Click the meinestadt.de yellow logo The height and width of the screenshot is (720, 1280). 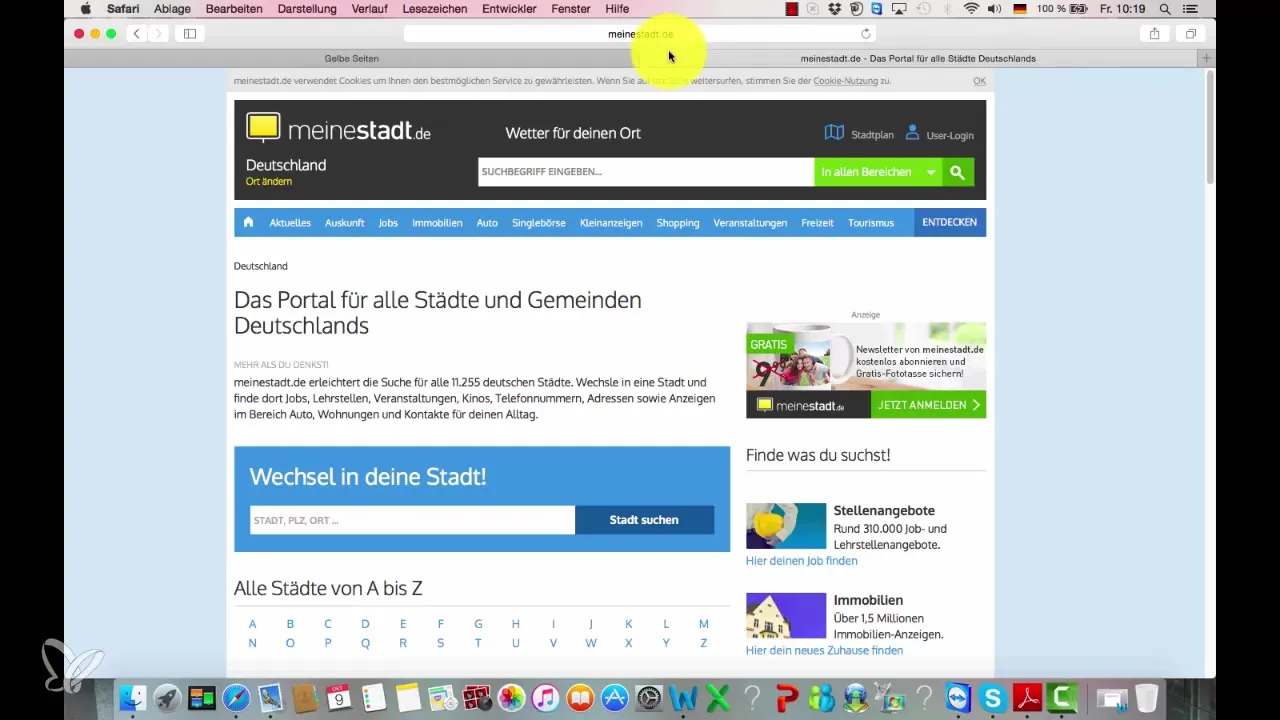click(x=264, y=128)
